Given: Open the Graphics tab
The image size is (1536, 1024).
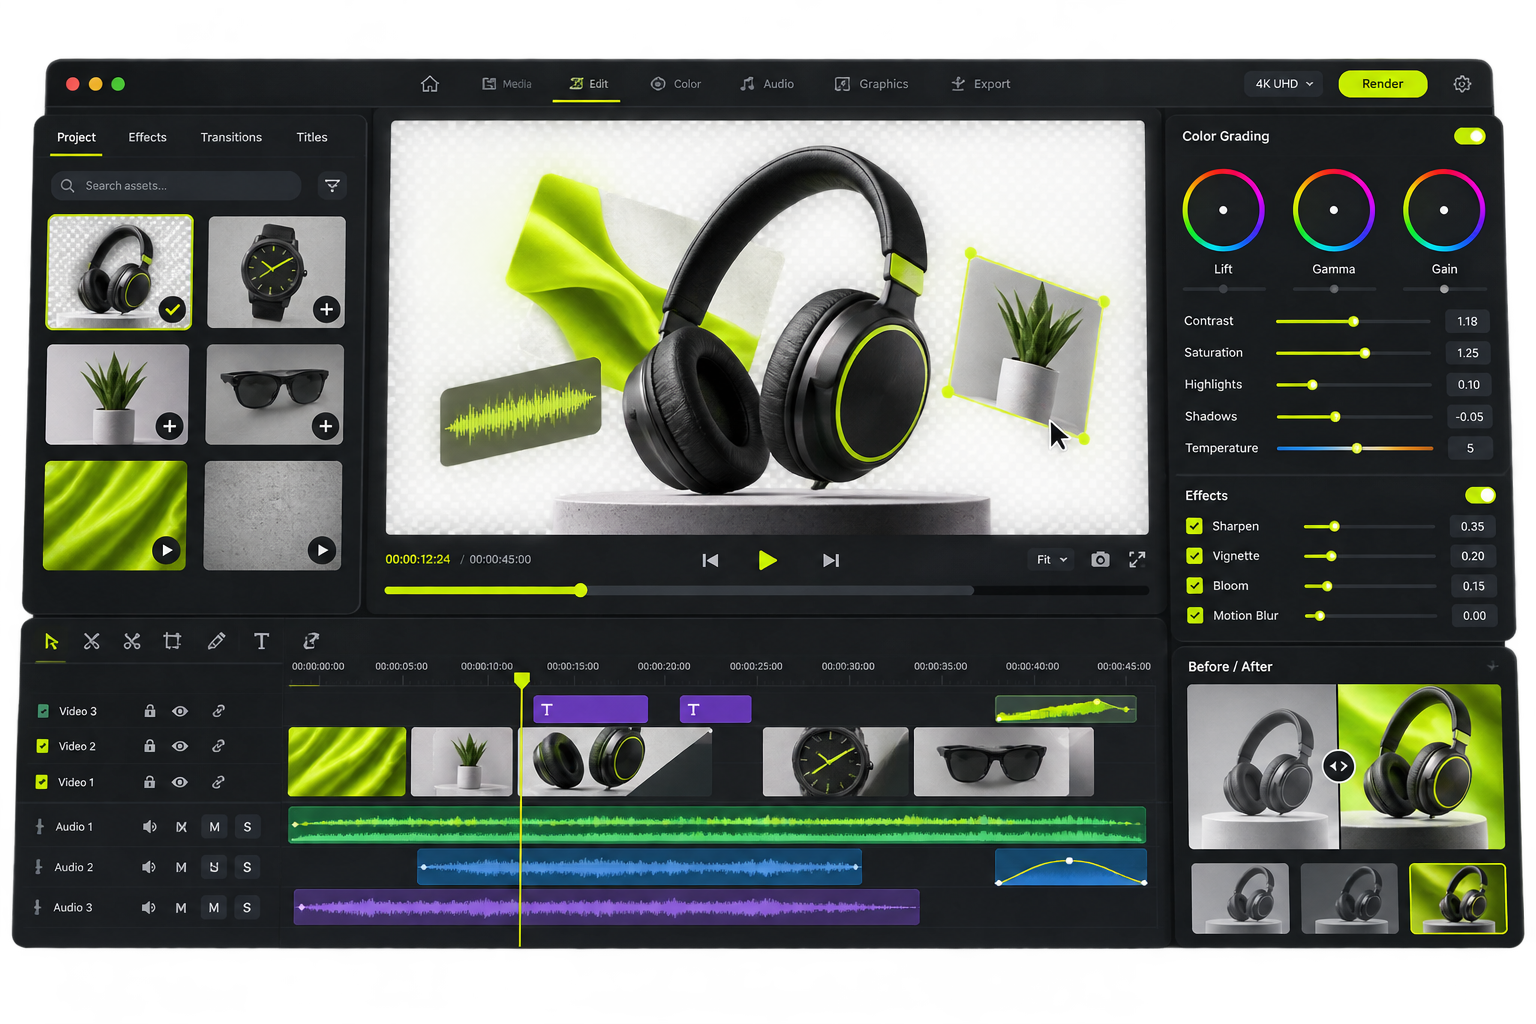Looking at the screenshot, I should coord(872,84).
